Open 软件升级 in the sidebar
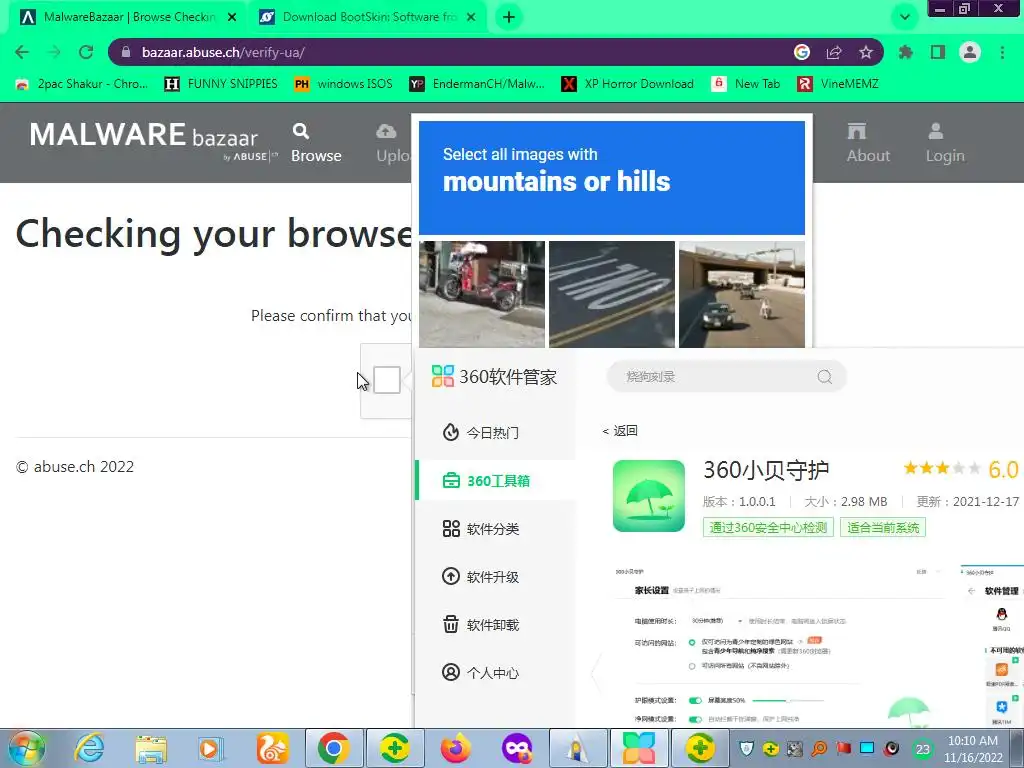The image size is (1024, 768). click(x=496, y=577)
